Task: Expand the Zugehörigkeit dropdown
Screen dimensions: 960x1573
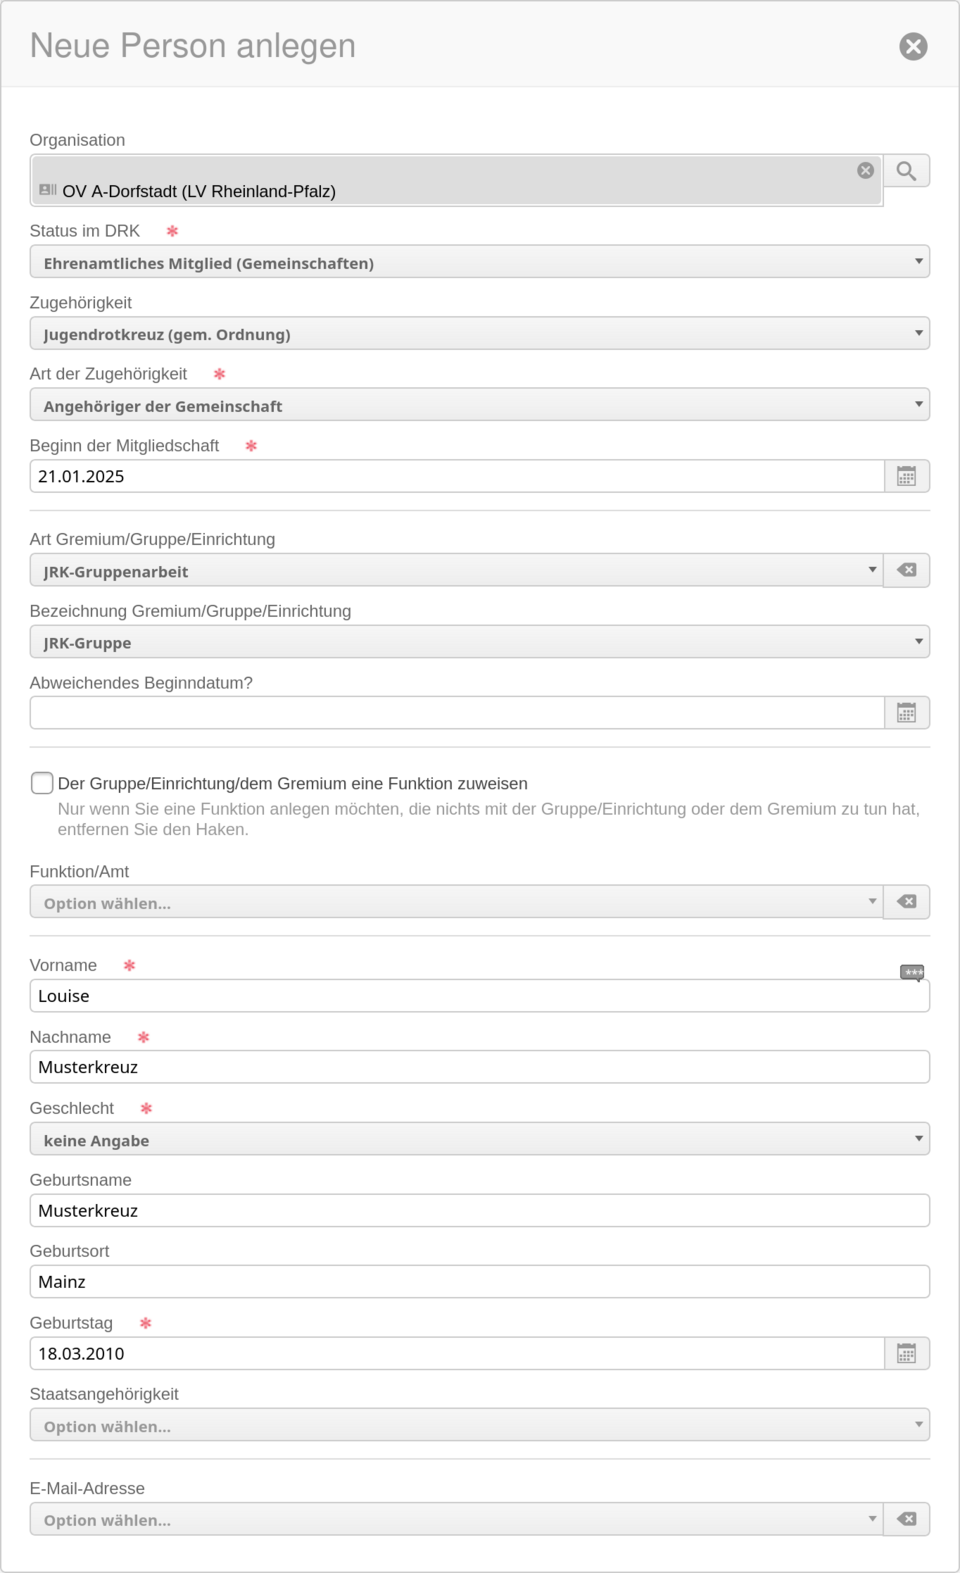Action: (x=480, y=334)
